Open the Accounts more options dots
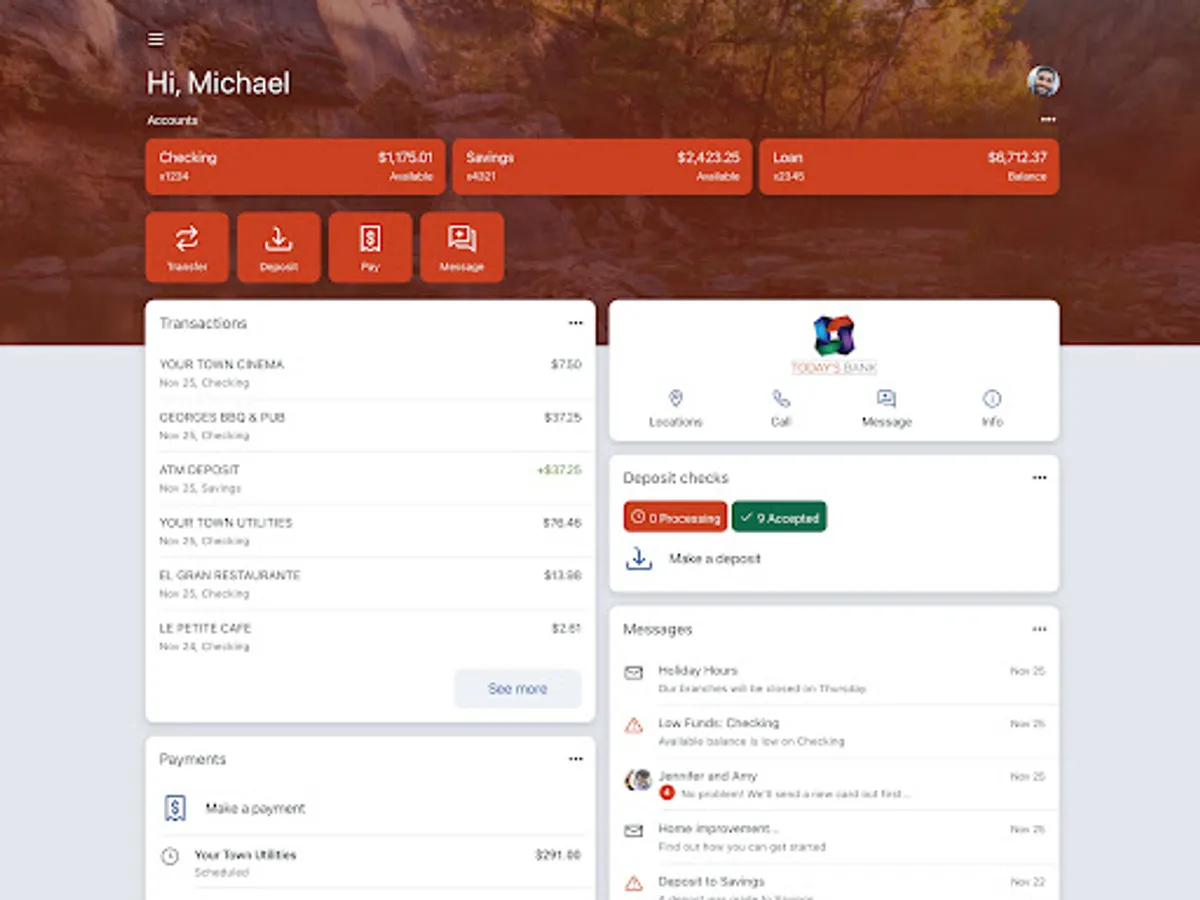 tap(1048, 119)
